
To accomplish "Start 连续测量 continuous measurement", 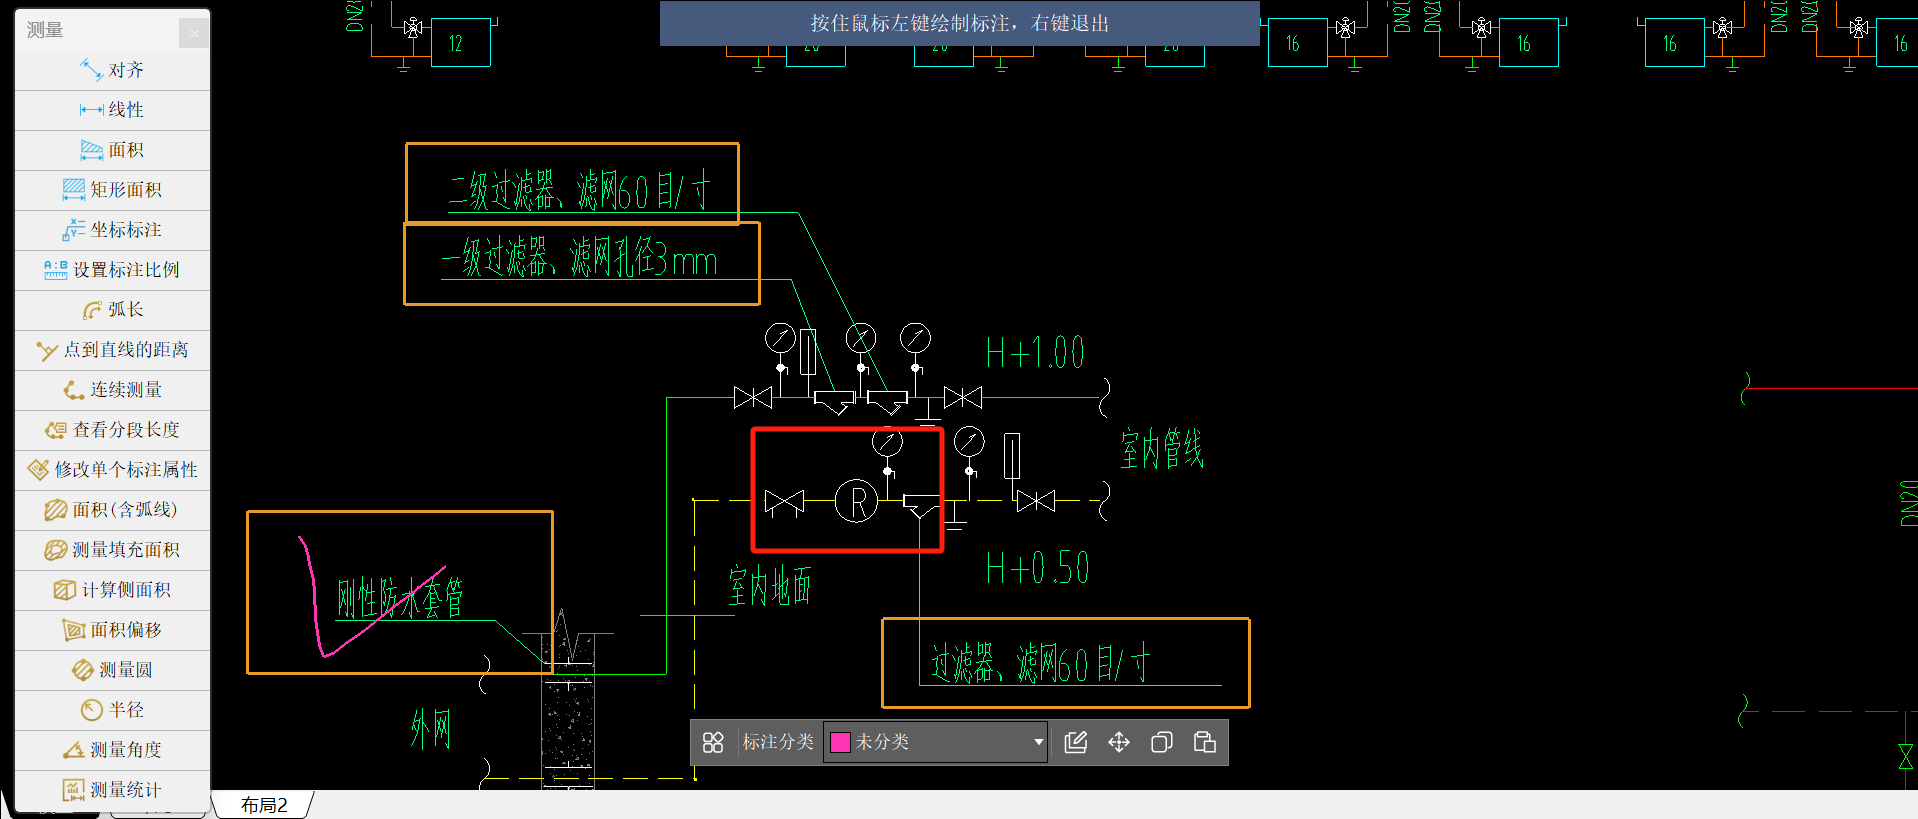I will click(112, 390).
